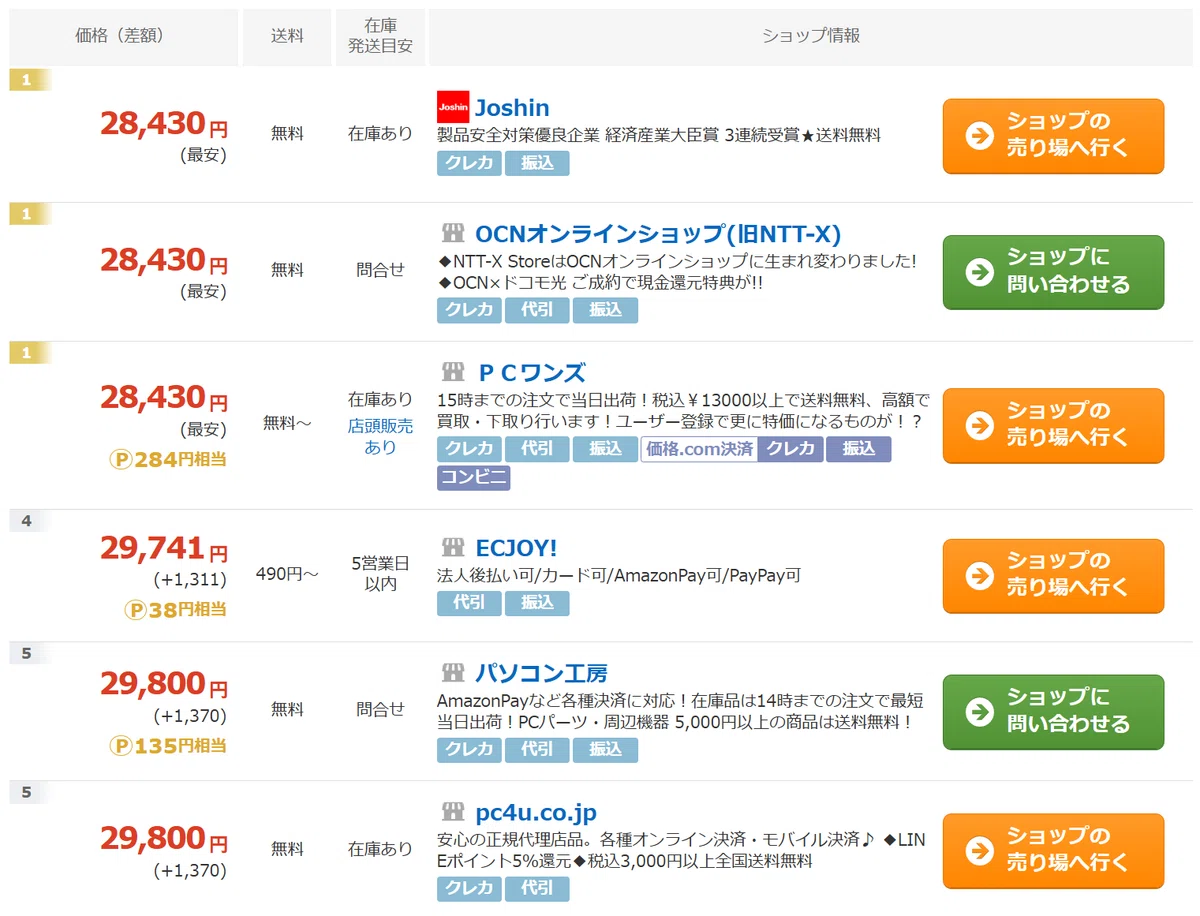Click the 送料 column header
1200x916 pixels.
pyautogui.click(x=287, y=36)
